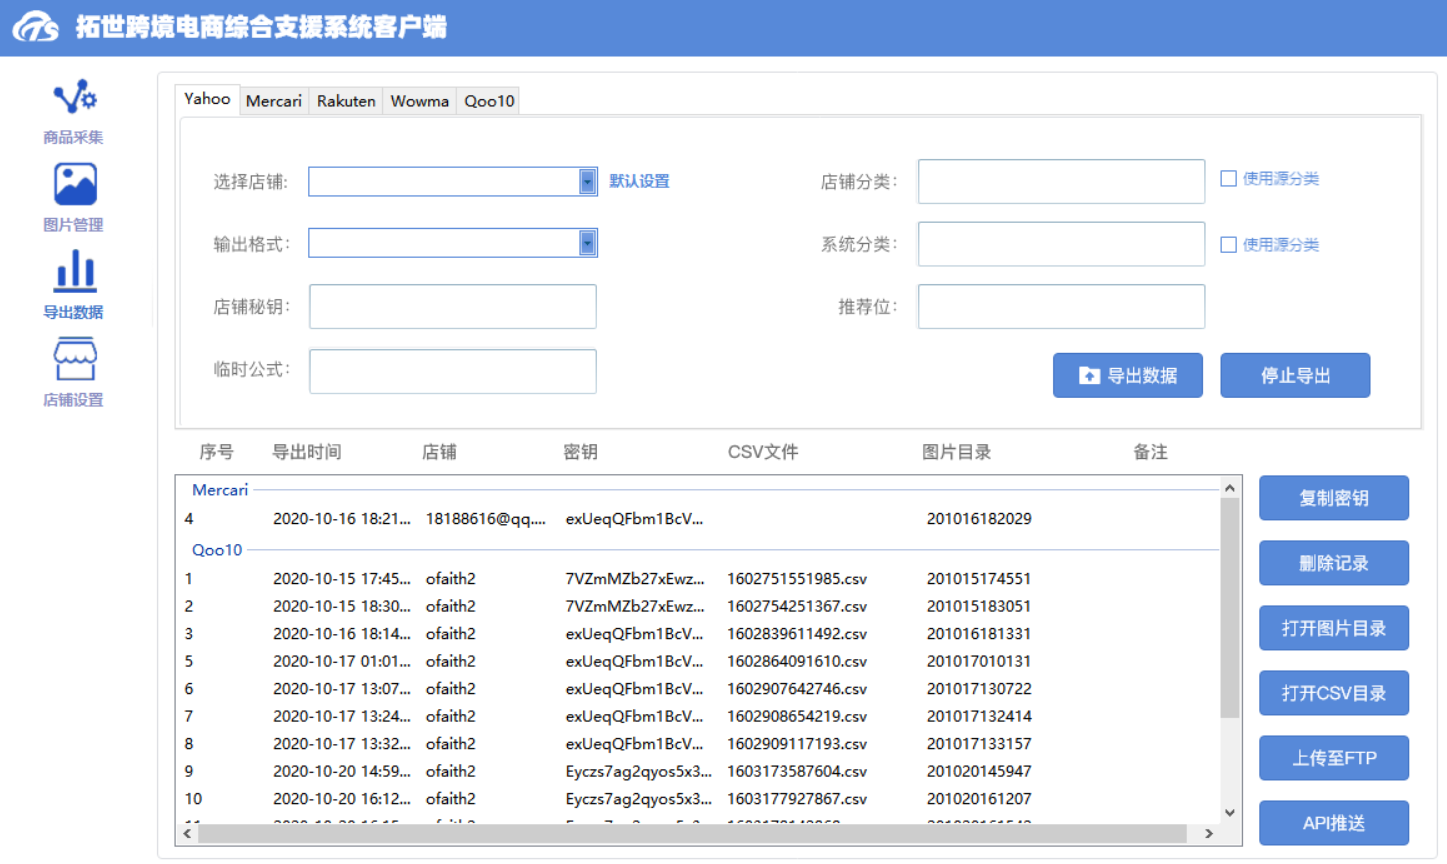The image size is (1447, 864).
Task: Select the 导出数据 bar chart sidebar icon
Action: [75, 272]
